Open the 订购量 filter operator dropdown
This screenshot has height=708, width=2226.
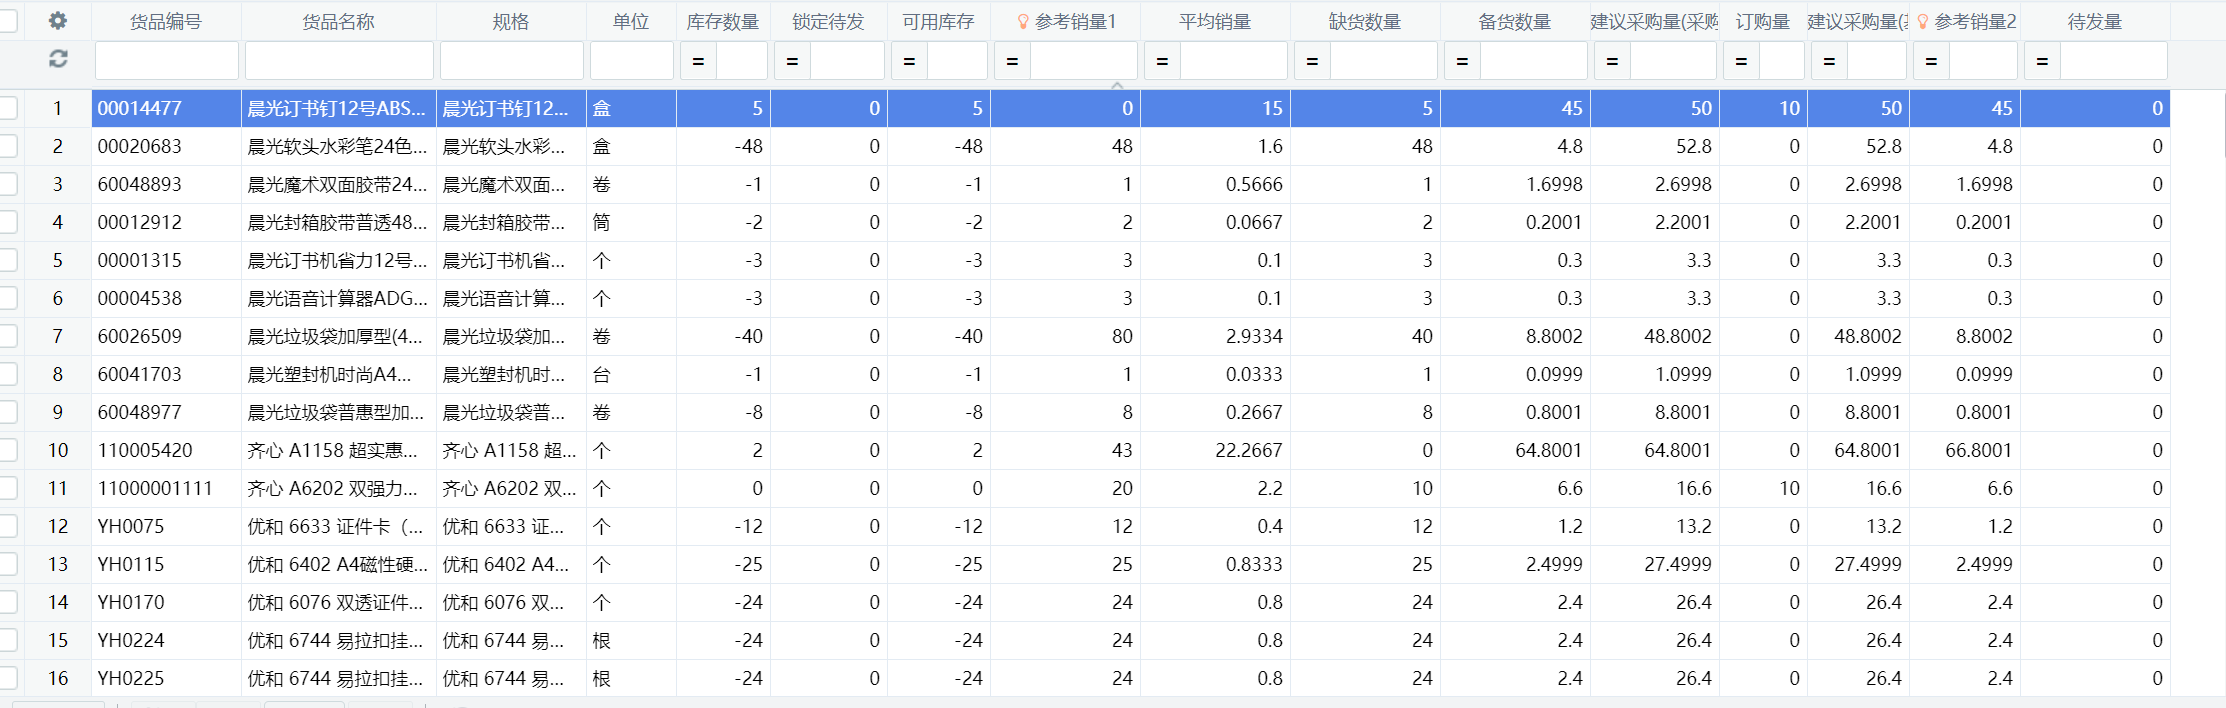pyautogui.click(x=1741, y=61)
